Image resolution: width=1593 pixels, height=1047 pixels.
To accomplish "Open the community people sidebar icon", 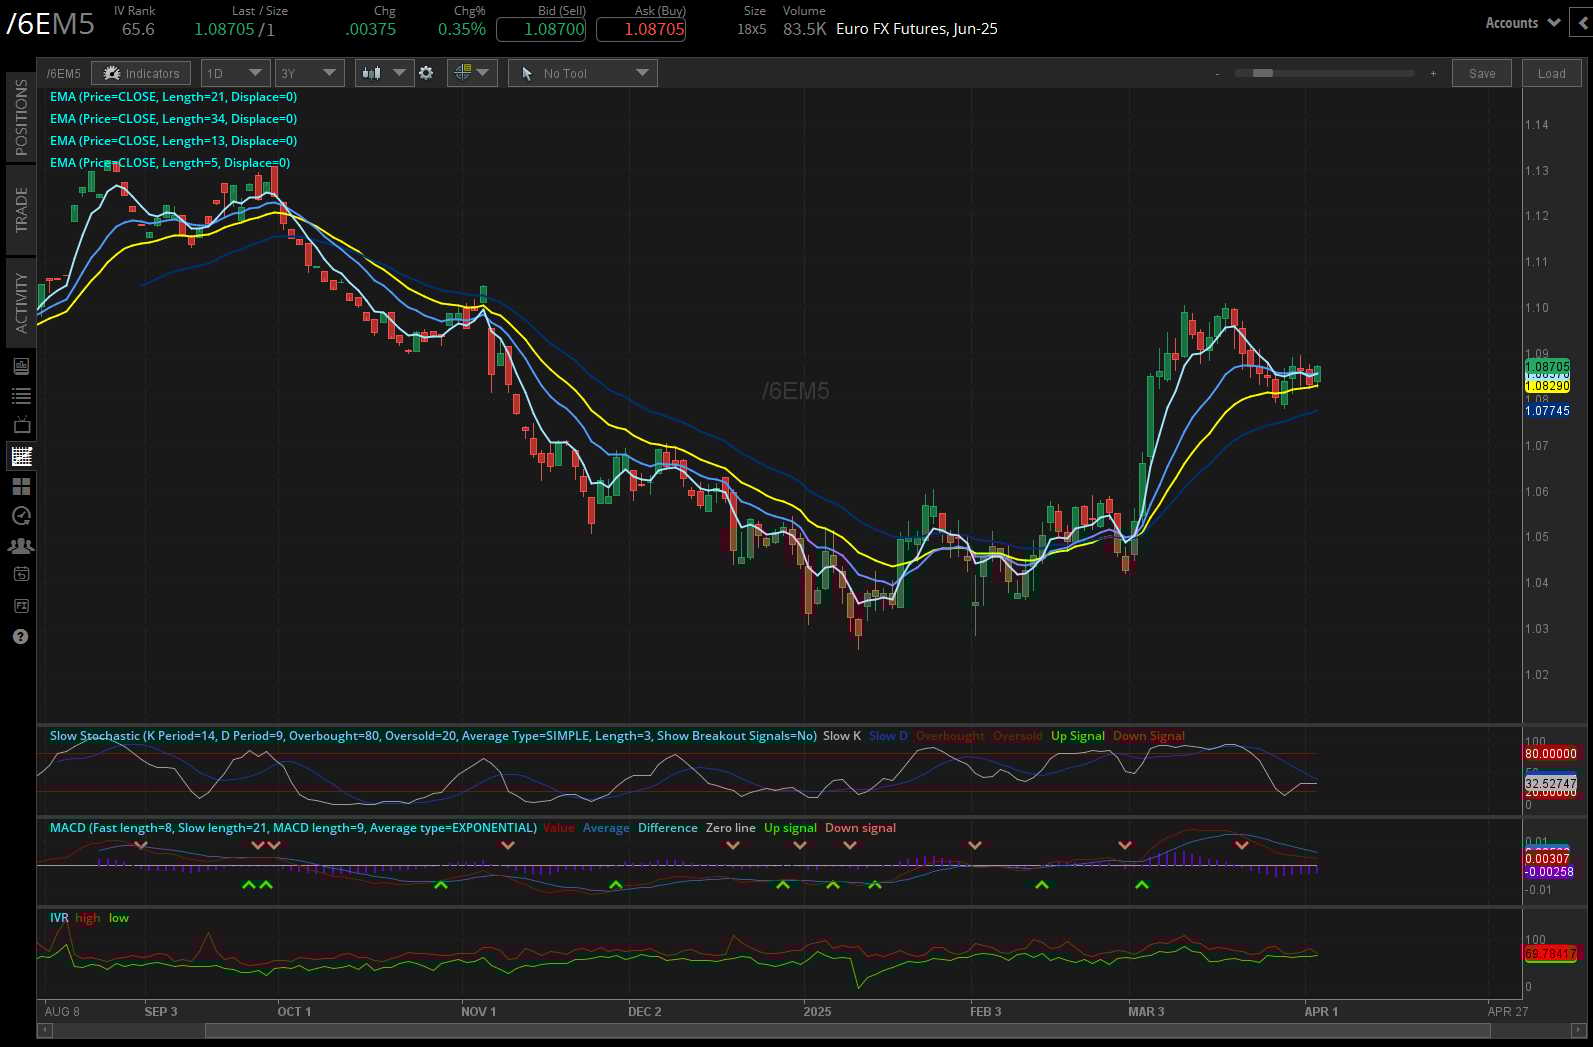I will (21, 546).
